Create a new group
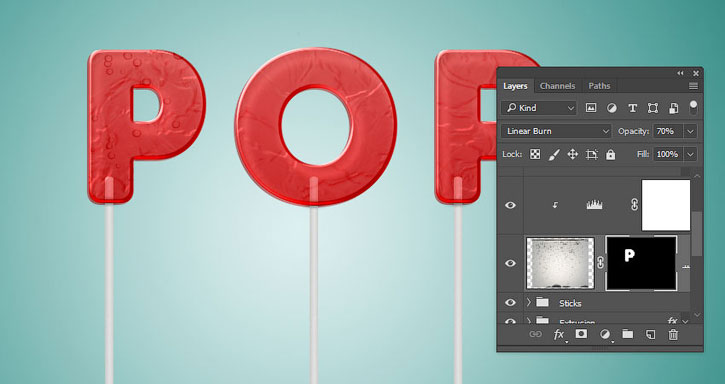 click(627, 334)
